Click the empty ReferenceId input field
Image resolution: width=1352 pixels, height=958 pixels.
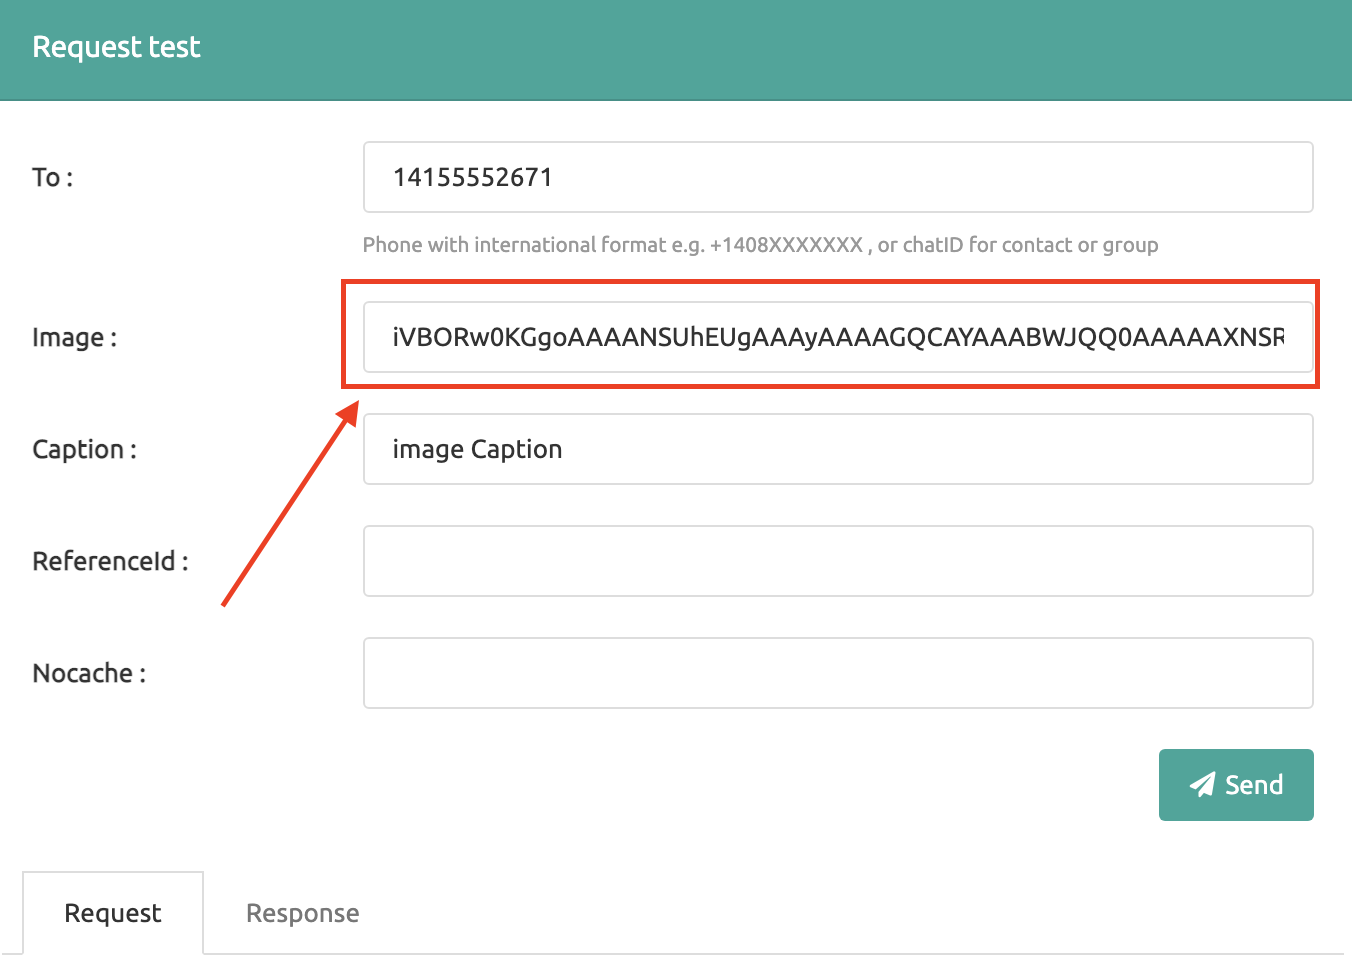(838, 561)
